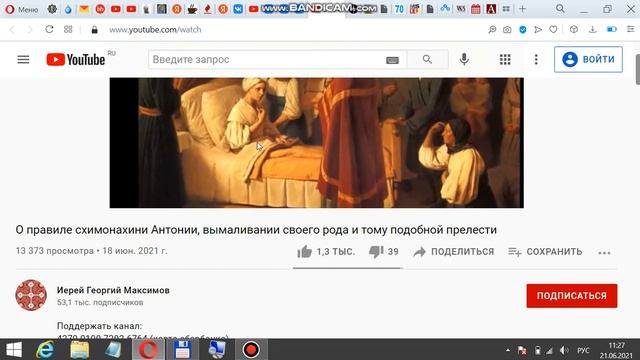Dislike the video (39)
This screenshot has width=640, height=360.
[x=383, y=251]
